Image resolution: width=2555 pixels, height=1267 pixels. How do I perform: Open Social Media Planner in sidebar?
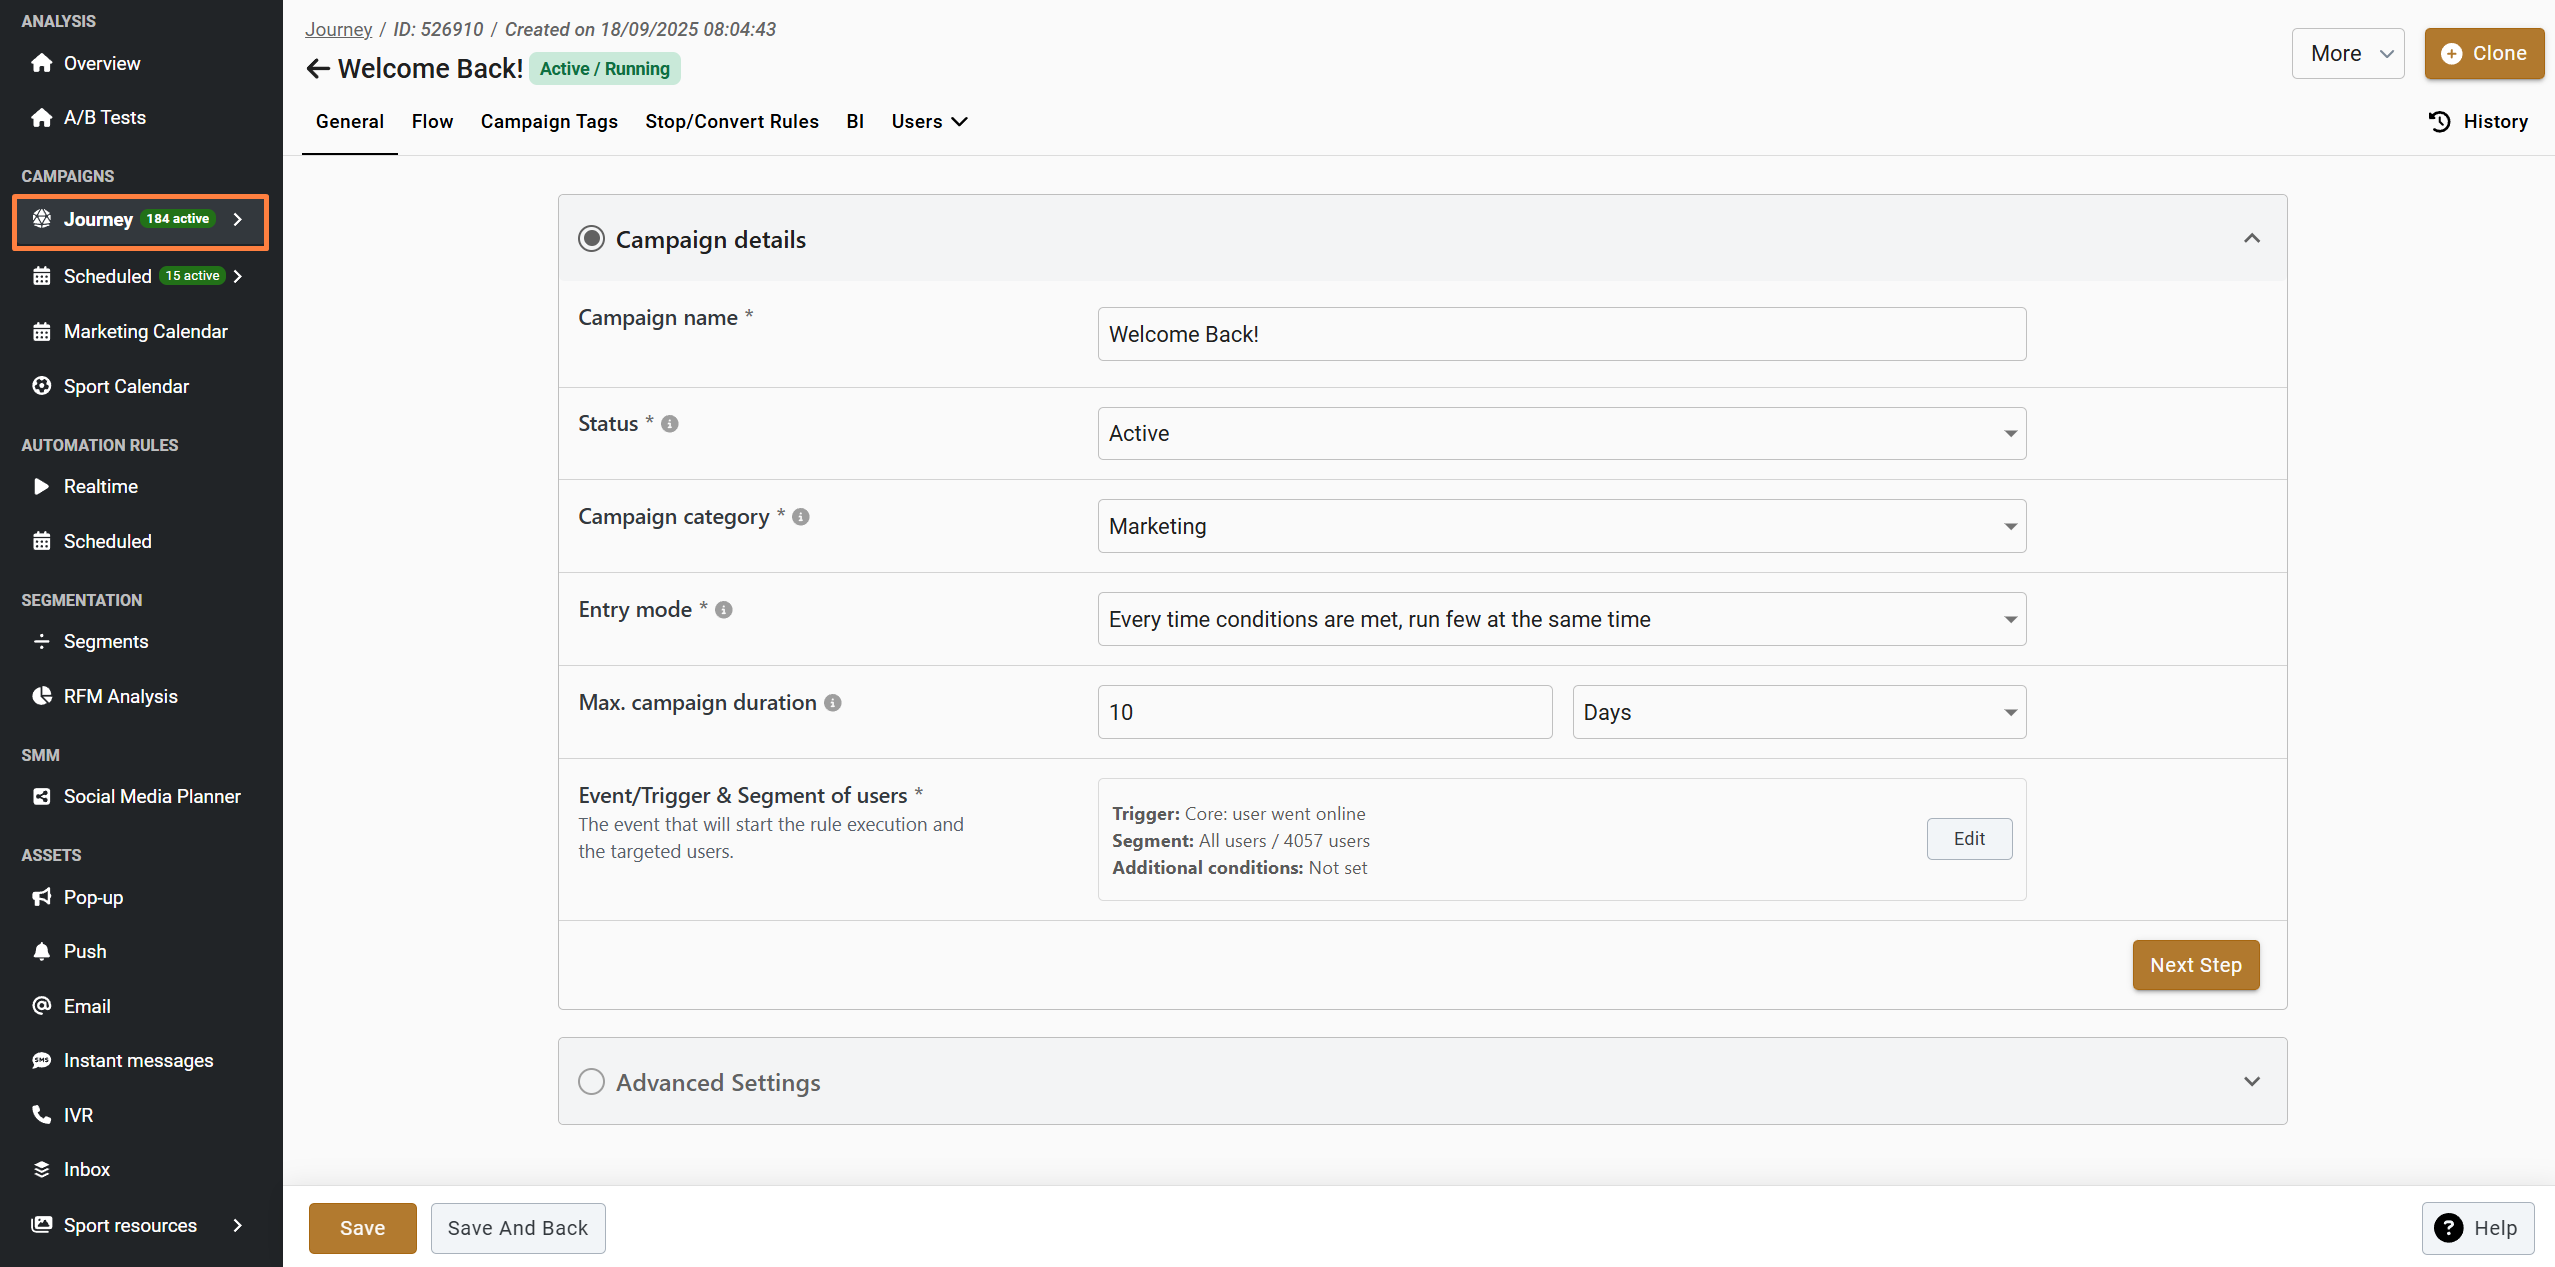[x=152, y=796]
